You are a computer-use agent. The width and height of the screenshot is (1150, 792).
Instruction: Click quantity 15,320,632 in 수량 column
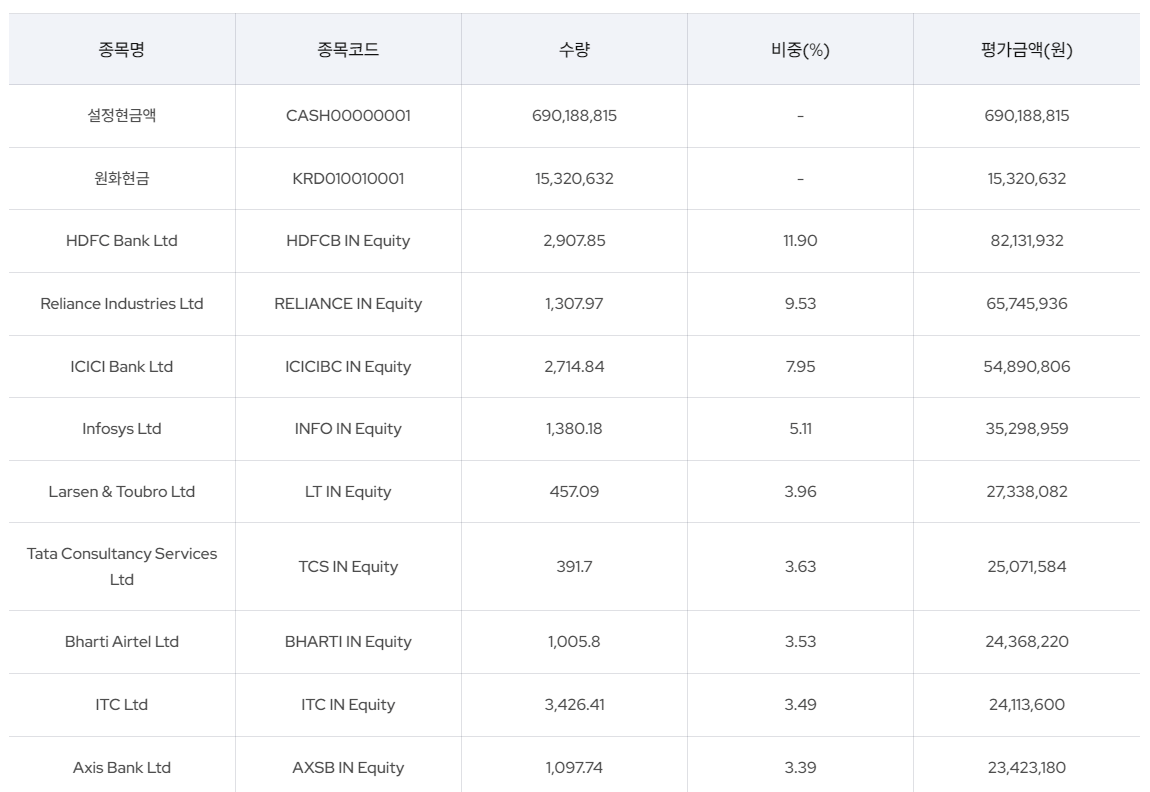point(574,179)
